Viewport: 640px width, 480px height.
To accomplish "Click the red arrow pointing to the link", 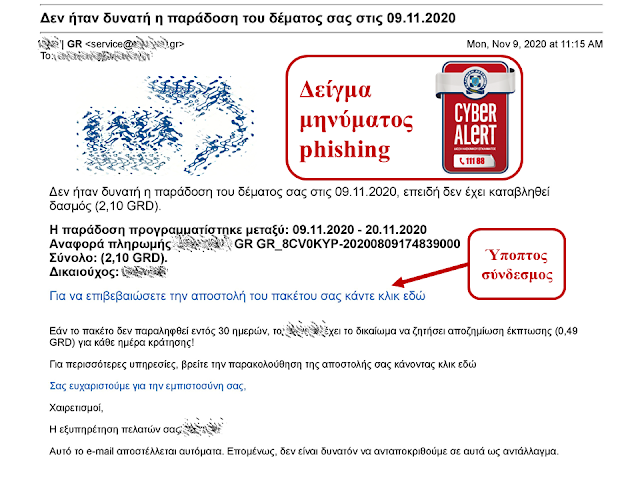I will pyautogui.click(x=430, y=275).
